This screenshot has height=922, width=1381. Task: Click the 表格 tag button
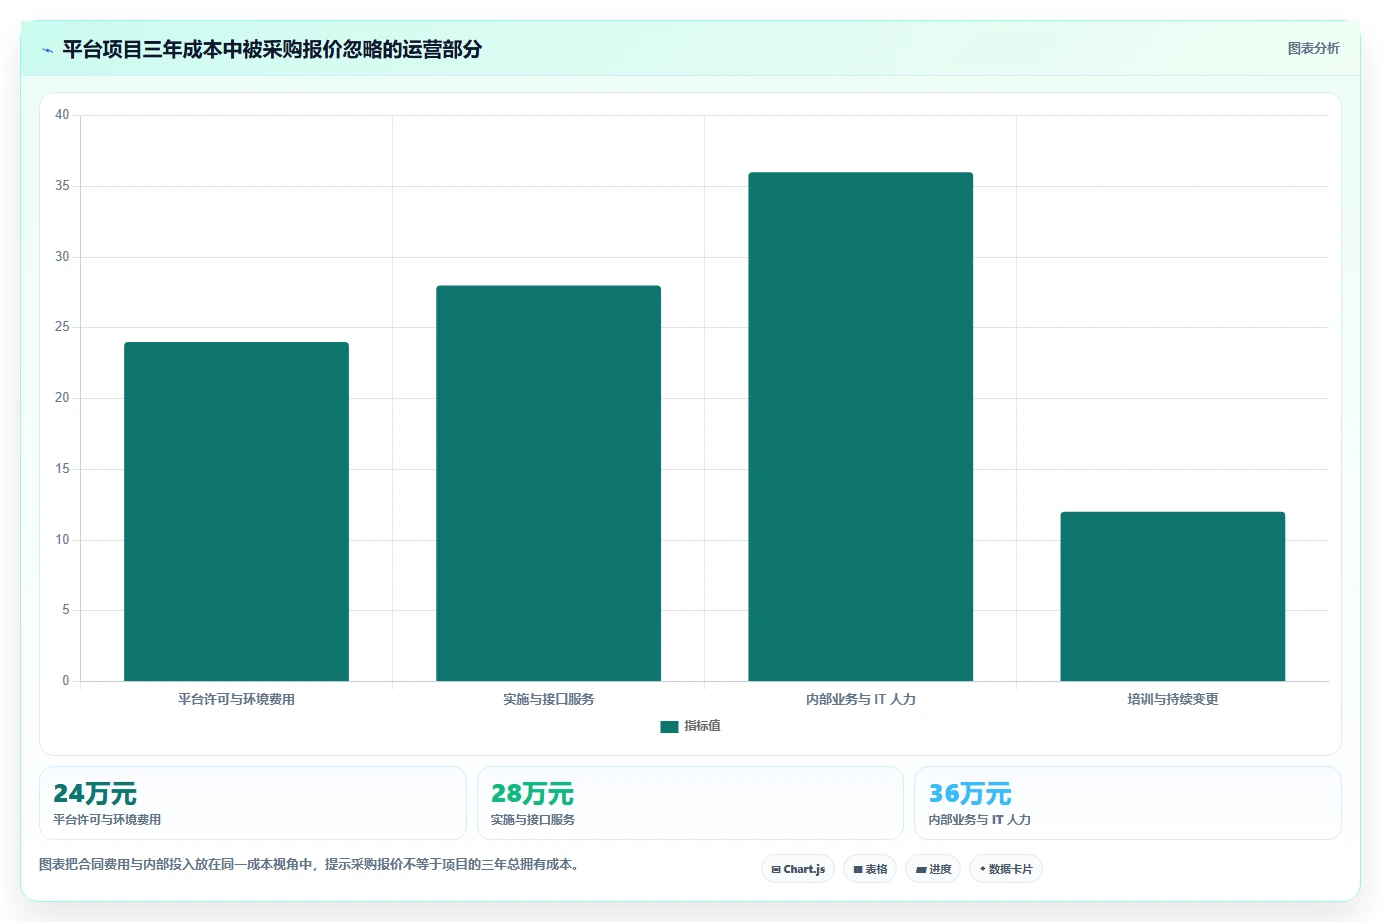point(870,869)
